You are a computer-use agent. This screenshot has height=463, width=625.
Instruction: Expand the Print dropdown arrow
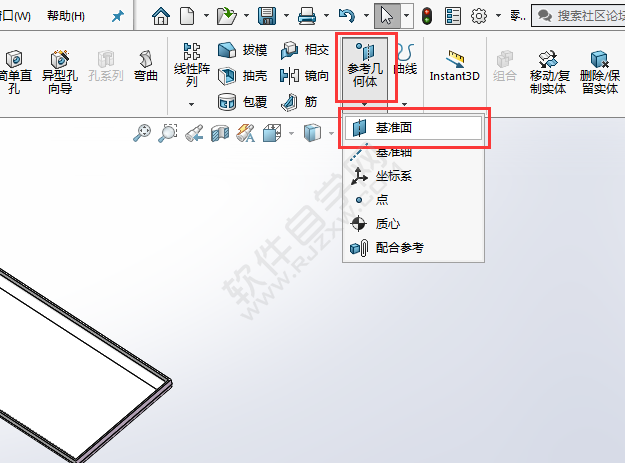pos(326,16)
